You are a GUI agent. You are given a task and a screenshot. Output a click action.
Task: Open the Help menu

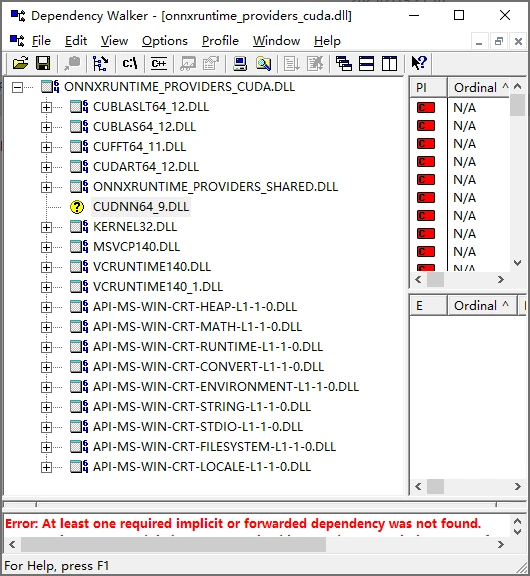coord(327,41)
